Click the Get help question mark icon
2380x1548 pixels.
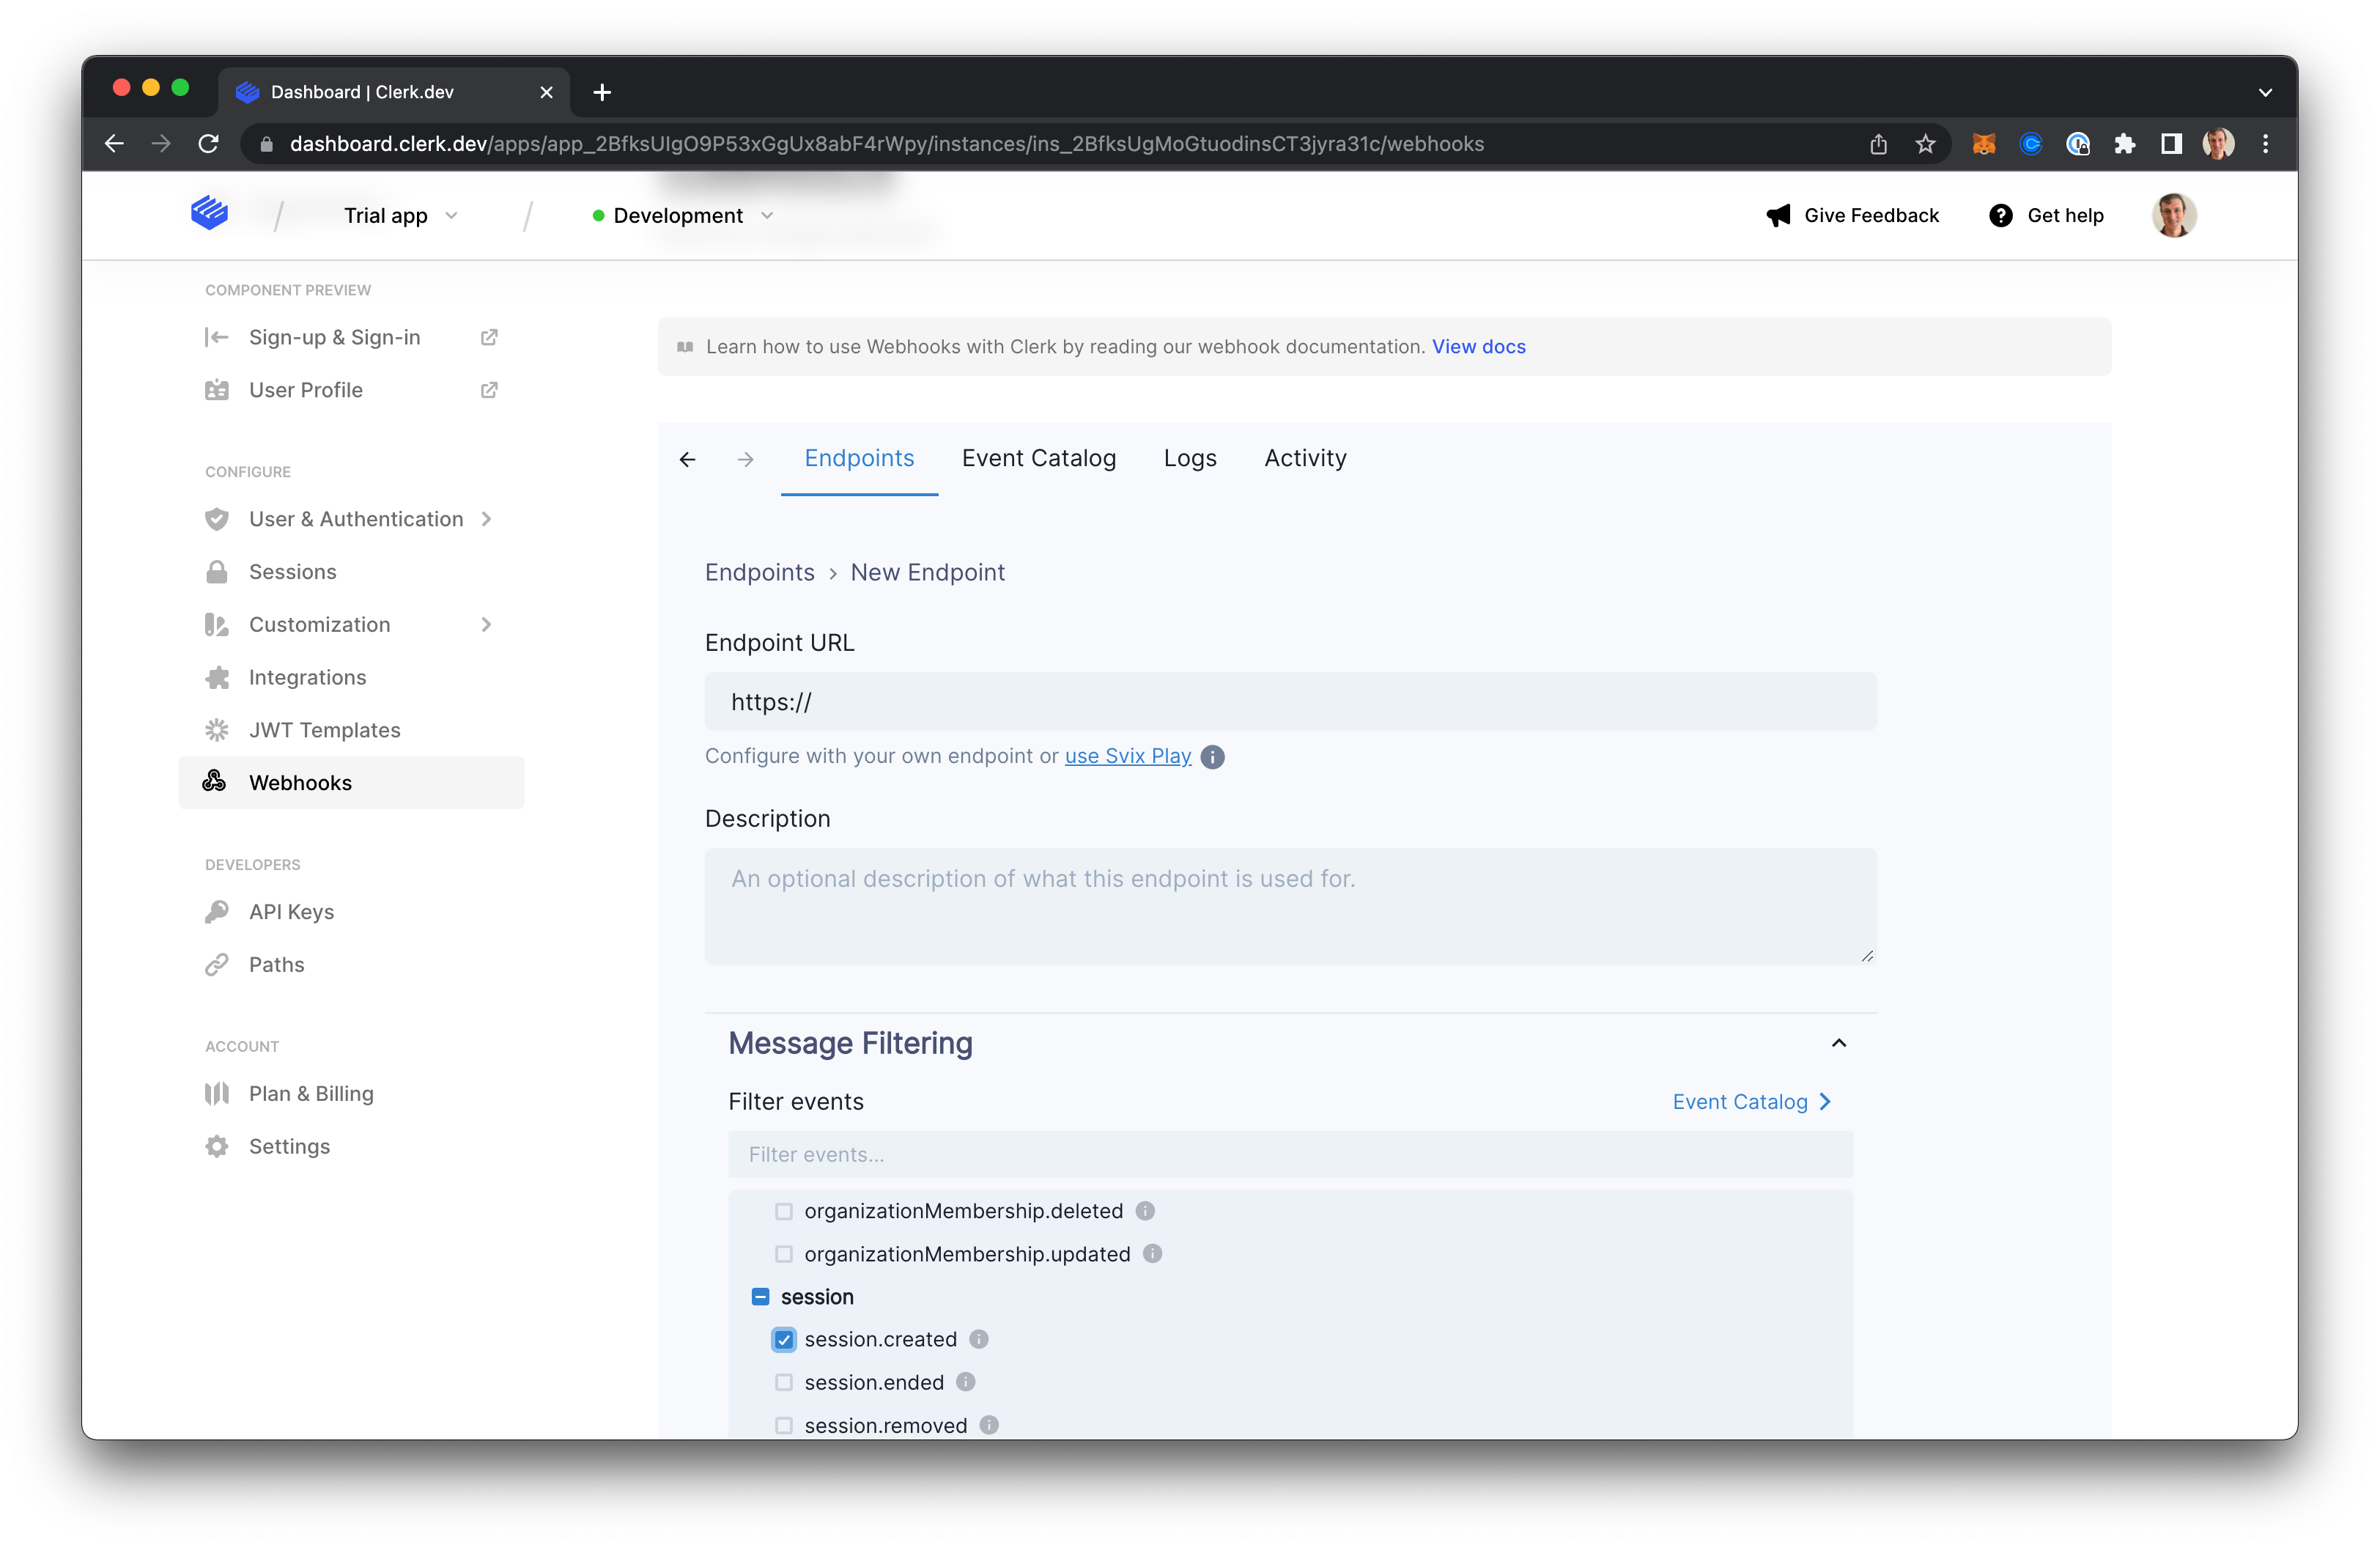point(2000,215)
